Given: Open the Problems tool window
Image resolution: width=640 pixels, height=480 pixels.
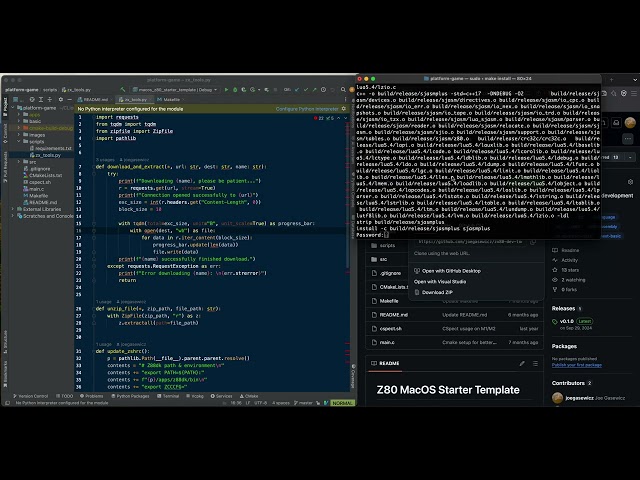Looking at the screenshot, I should coord(91,396).
